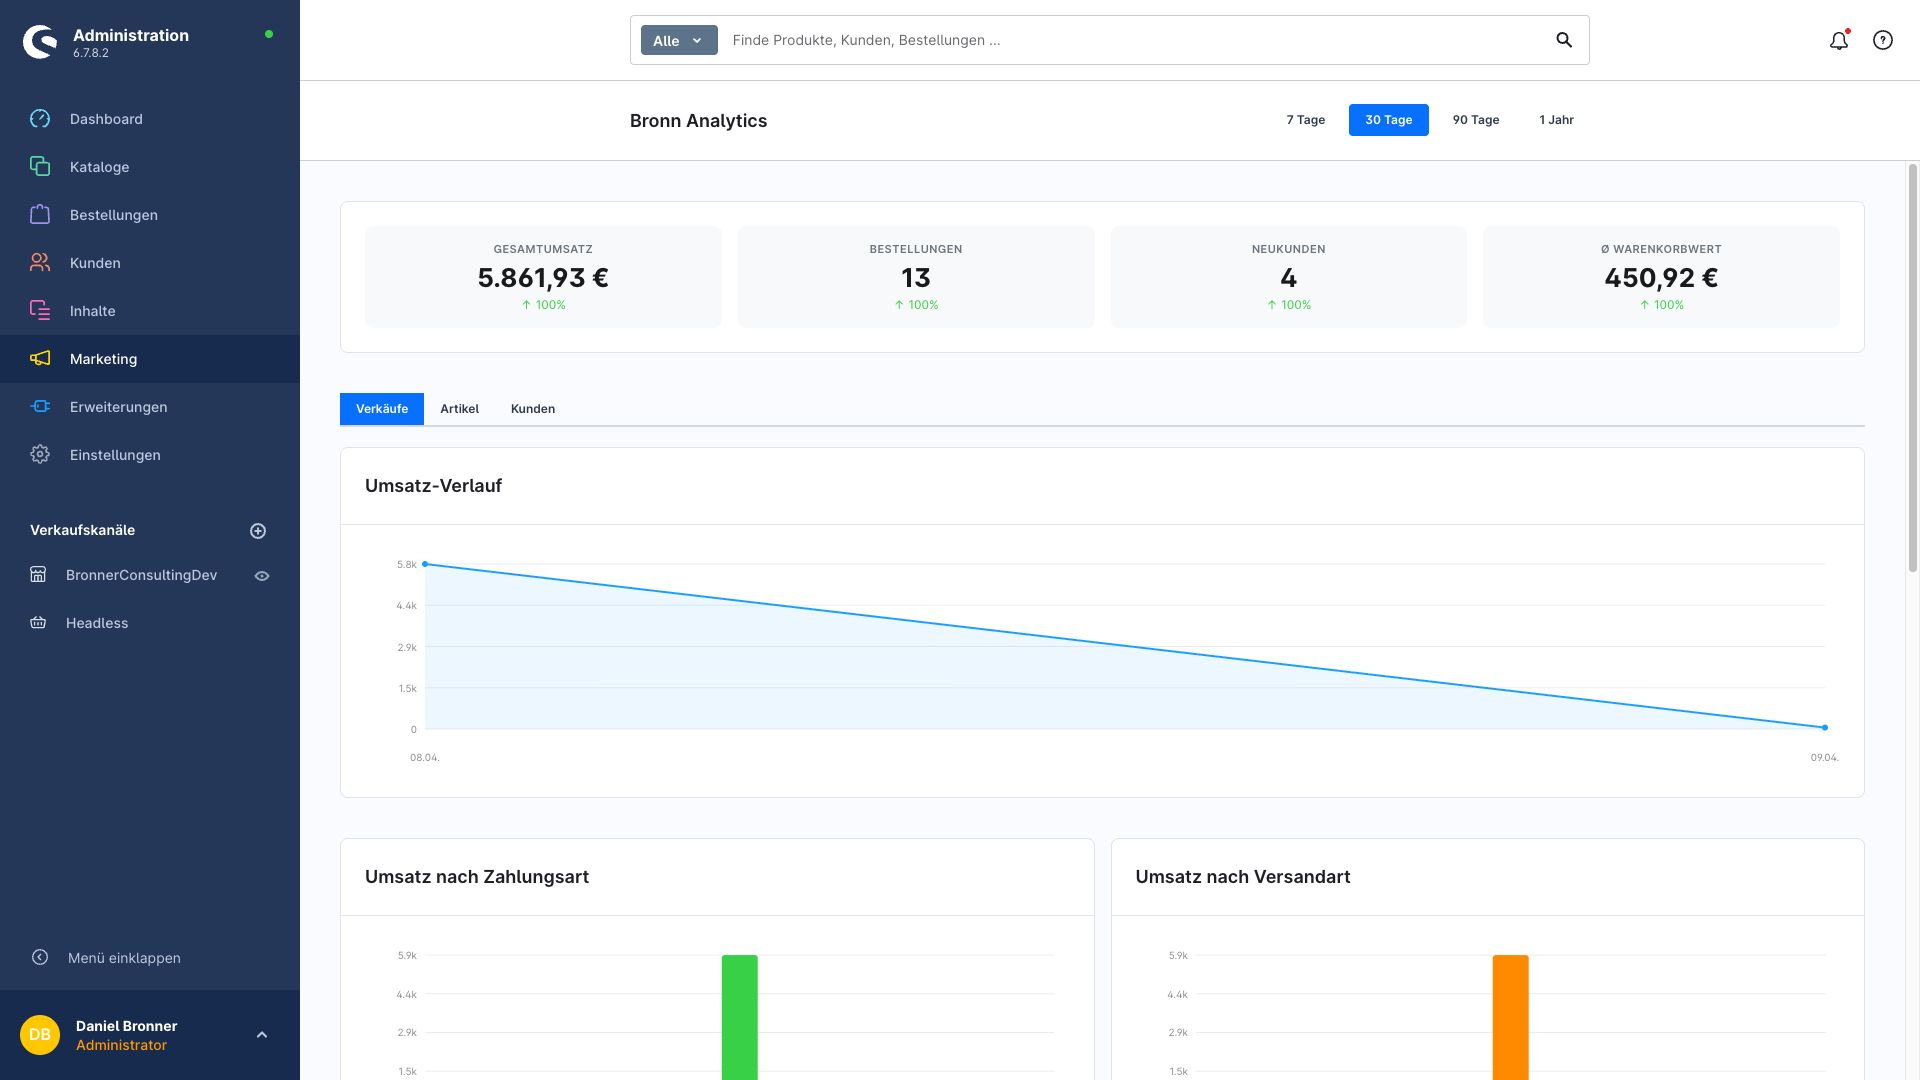Switch to the Artikel tab

[459, 408]
